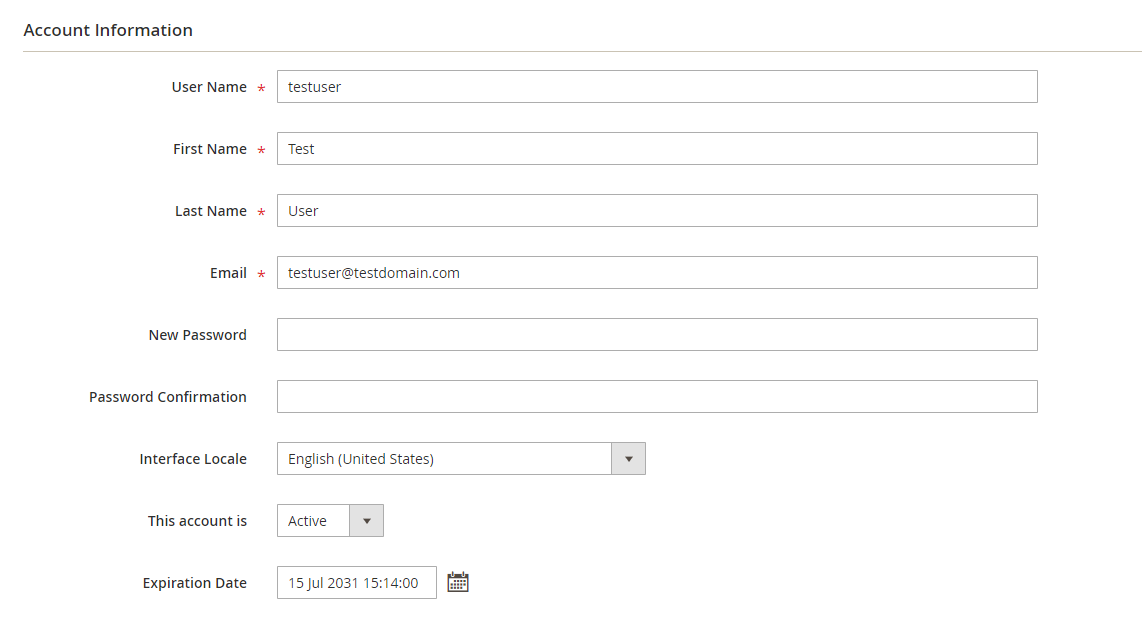Open the Interface Locale dropdown

[x=461, y=459]
